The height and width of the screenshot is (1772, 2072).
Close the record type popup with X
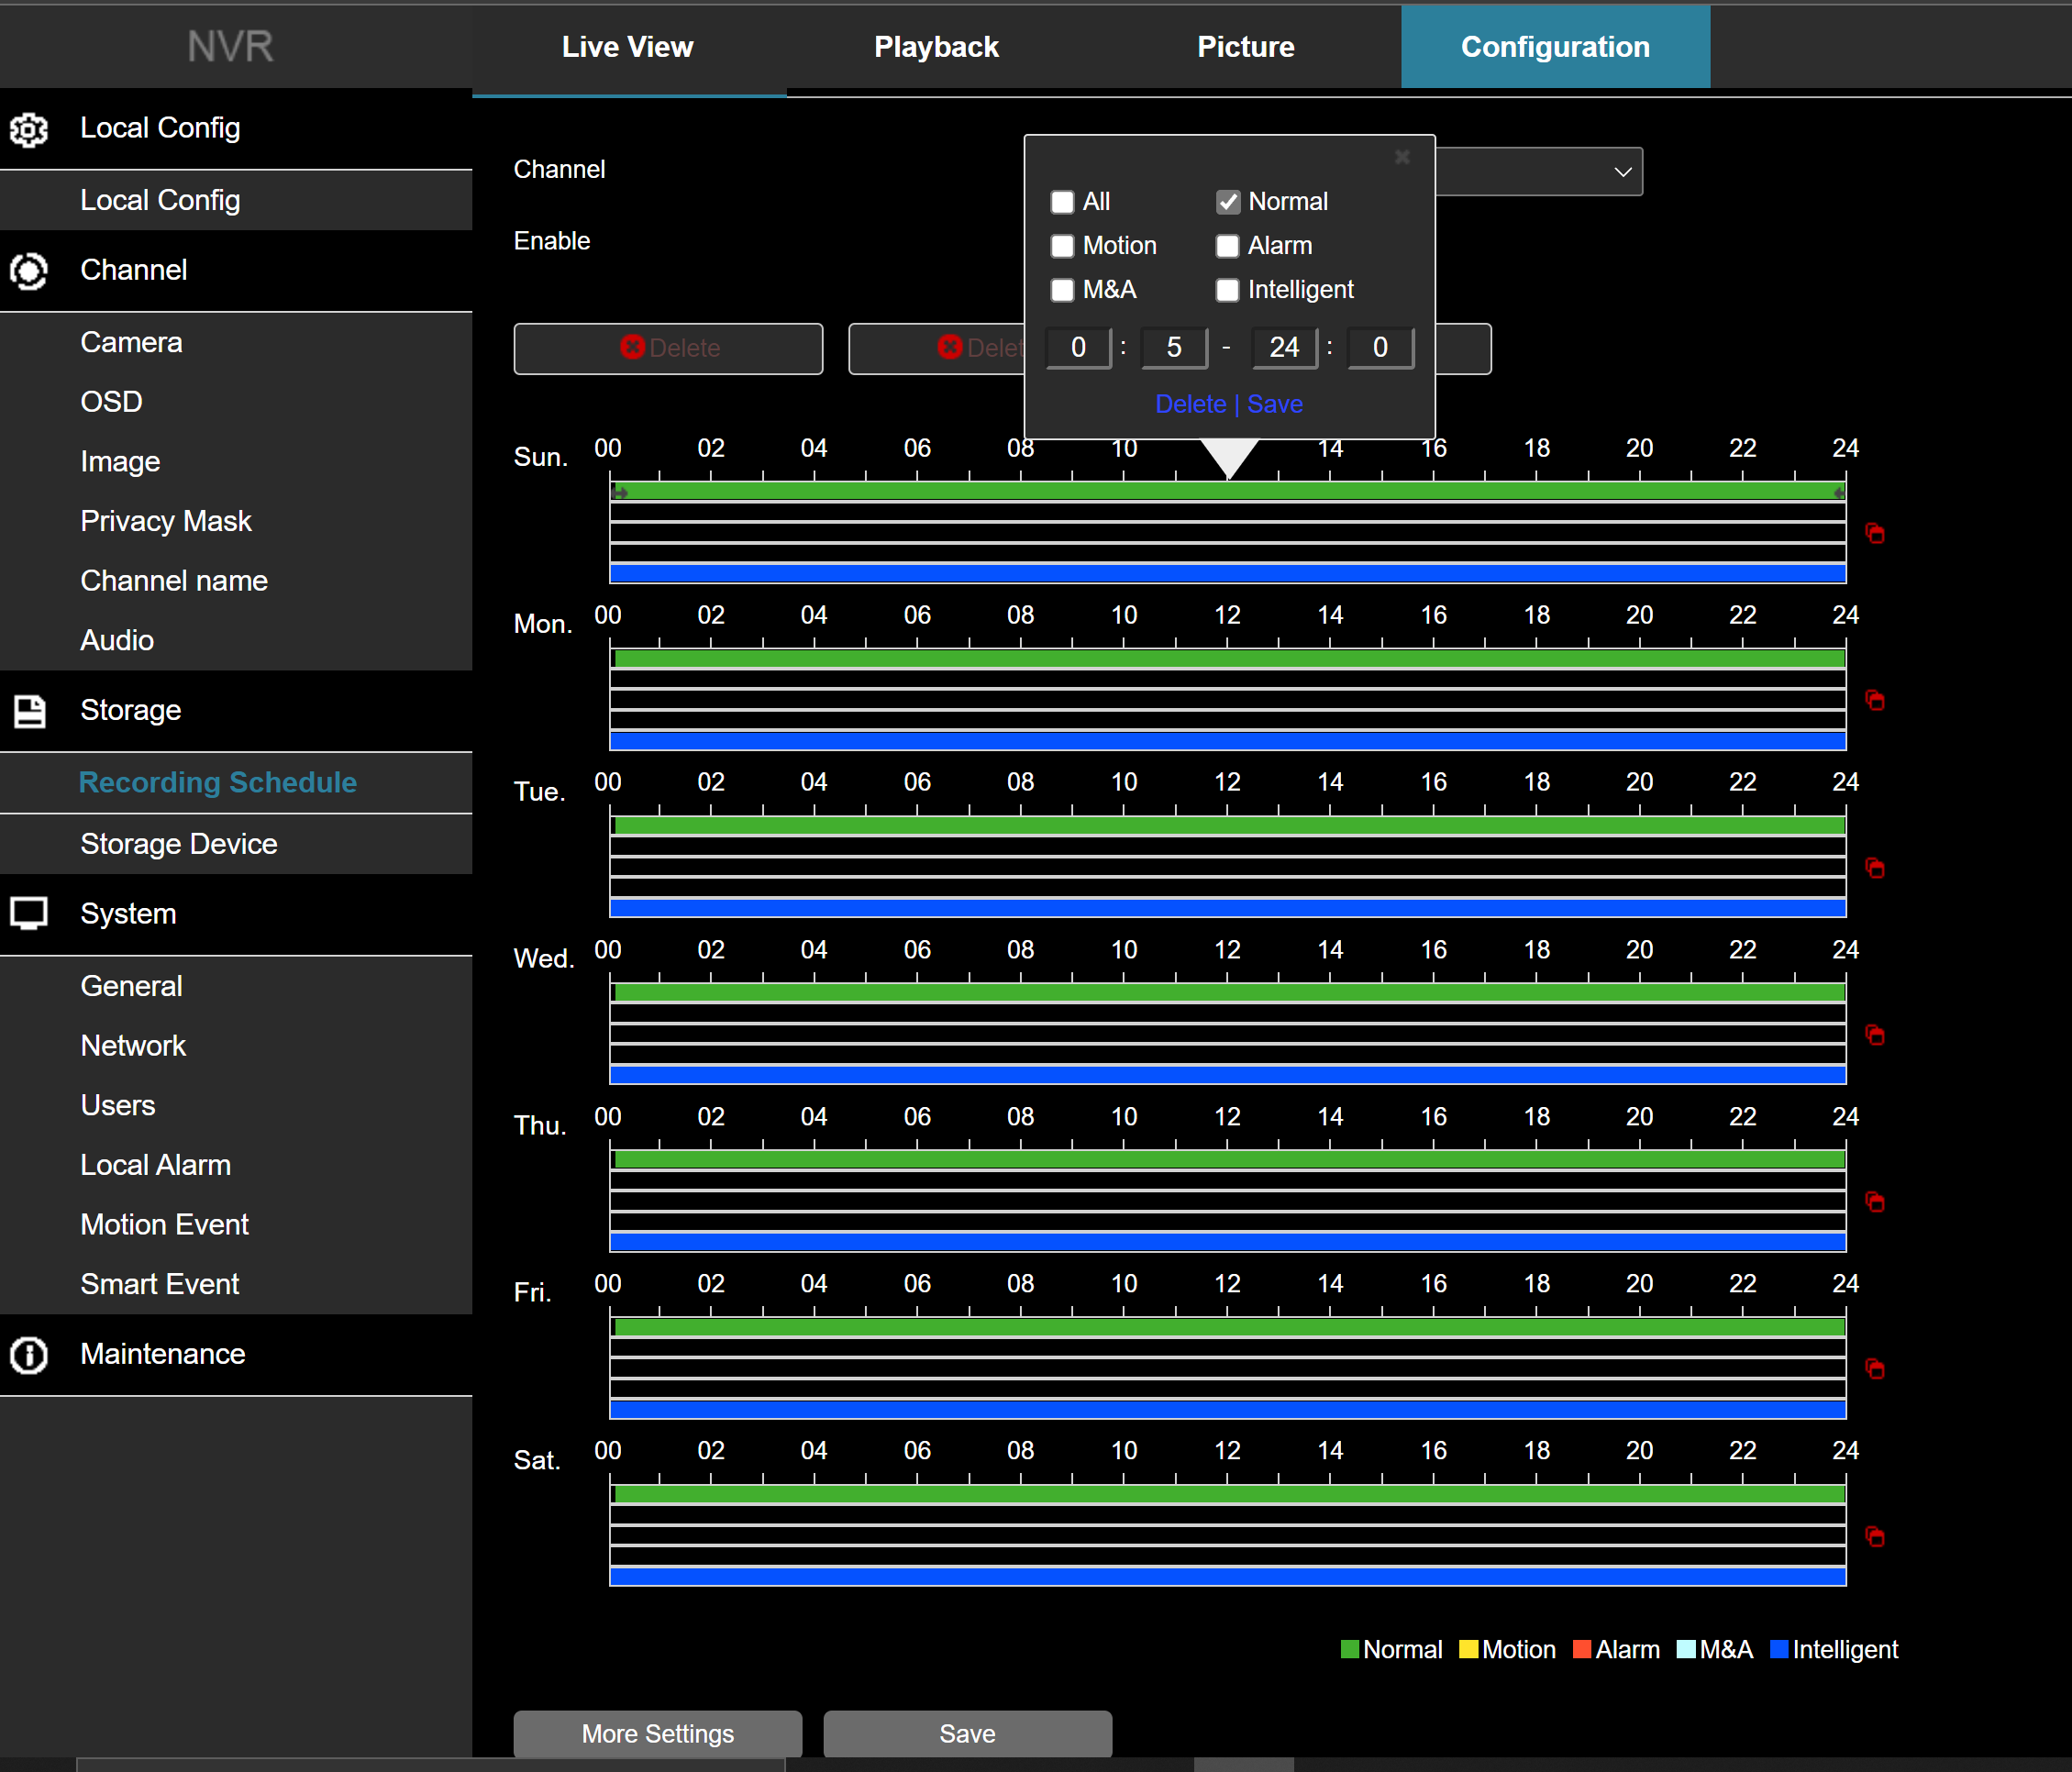coord(1402,157)
